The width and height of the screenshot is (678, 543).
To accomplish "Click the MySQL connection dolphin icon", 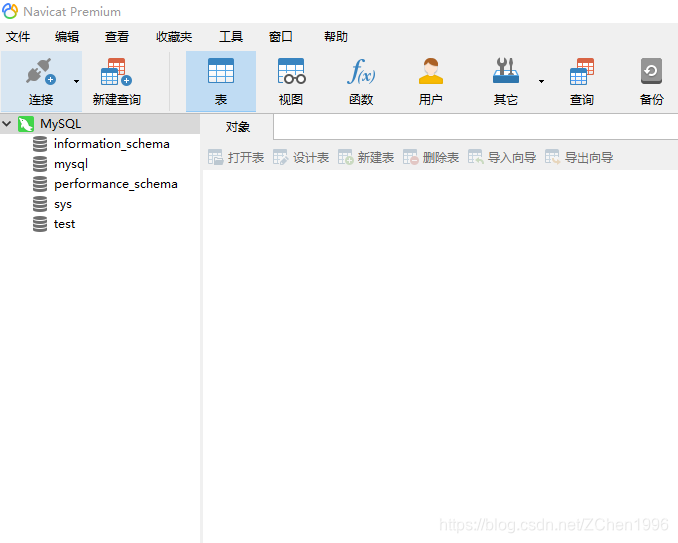I will pos(26,124).
